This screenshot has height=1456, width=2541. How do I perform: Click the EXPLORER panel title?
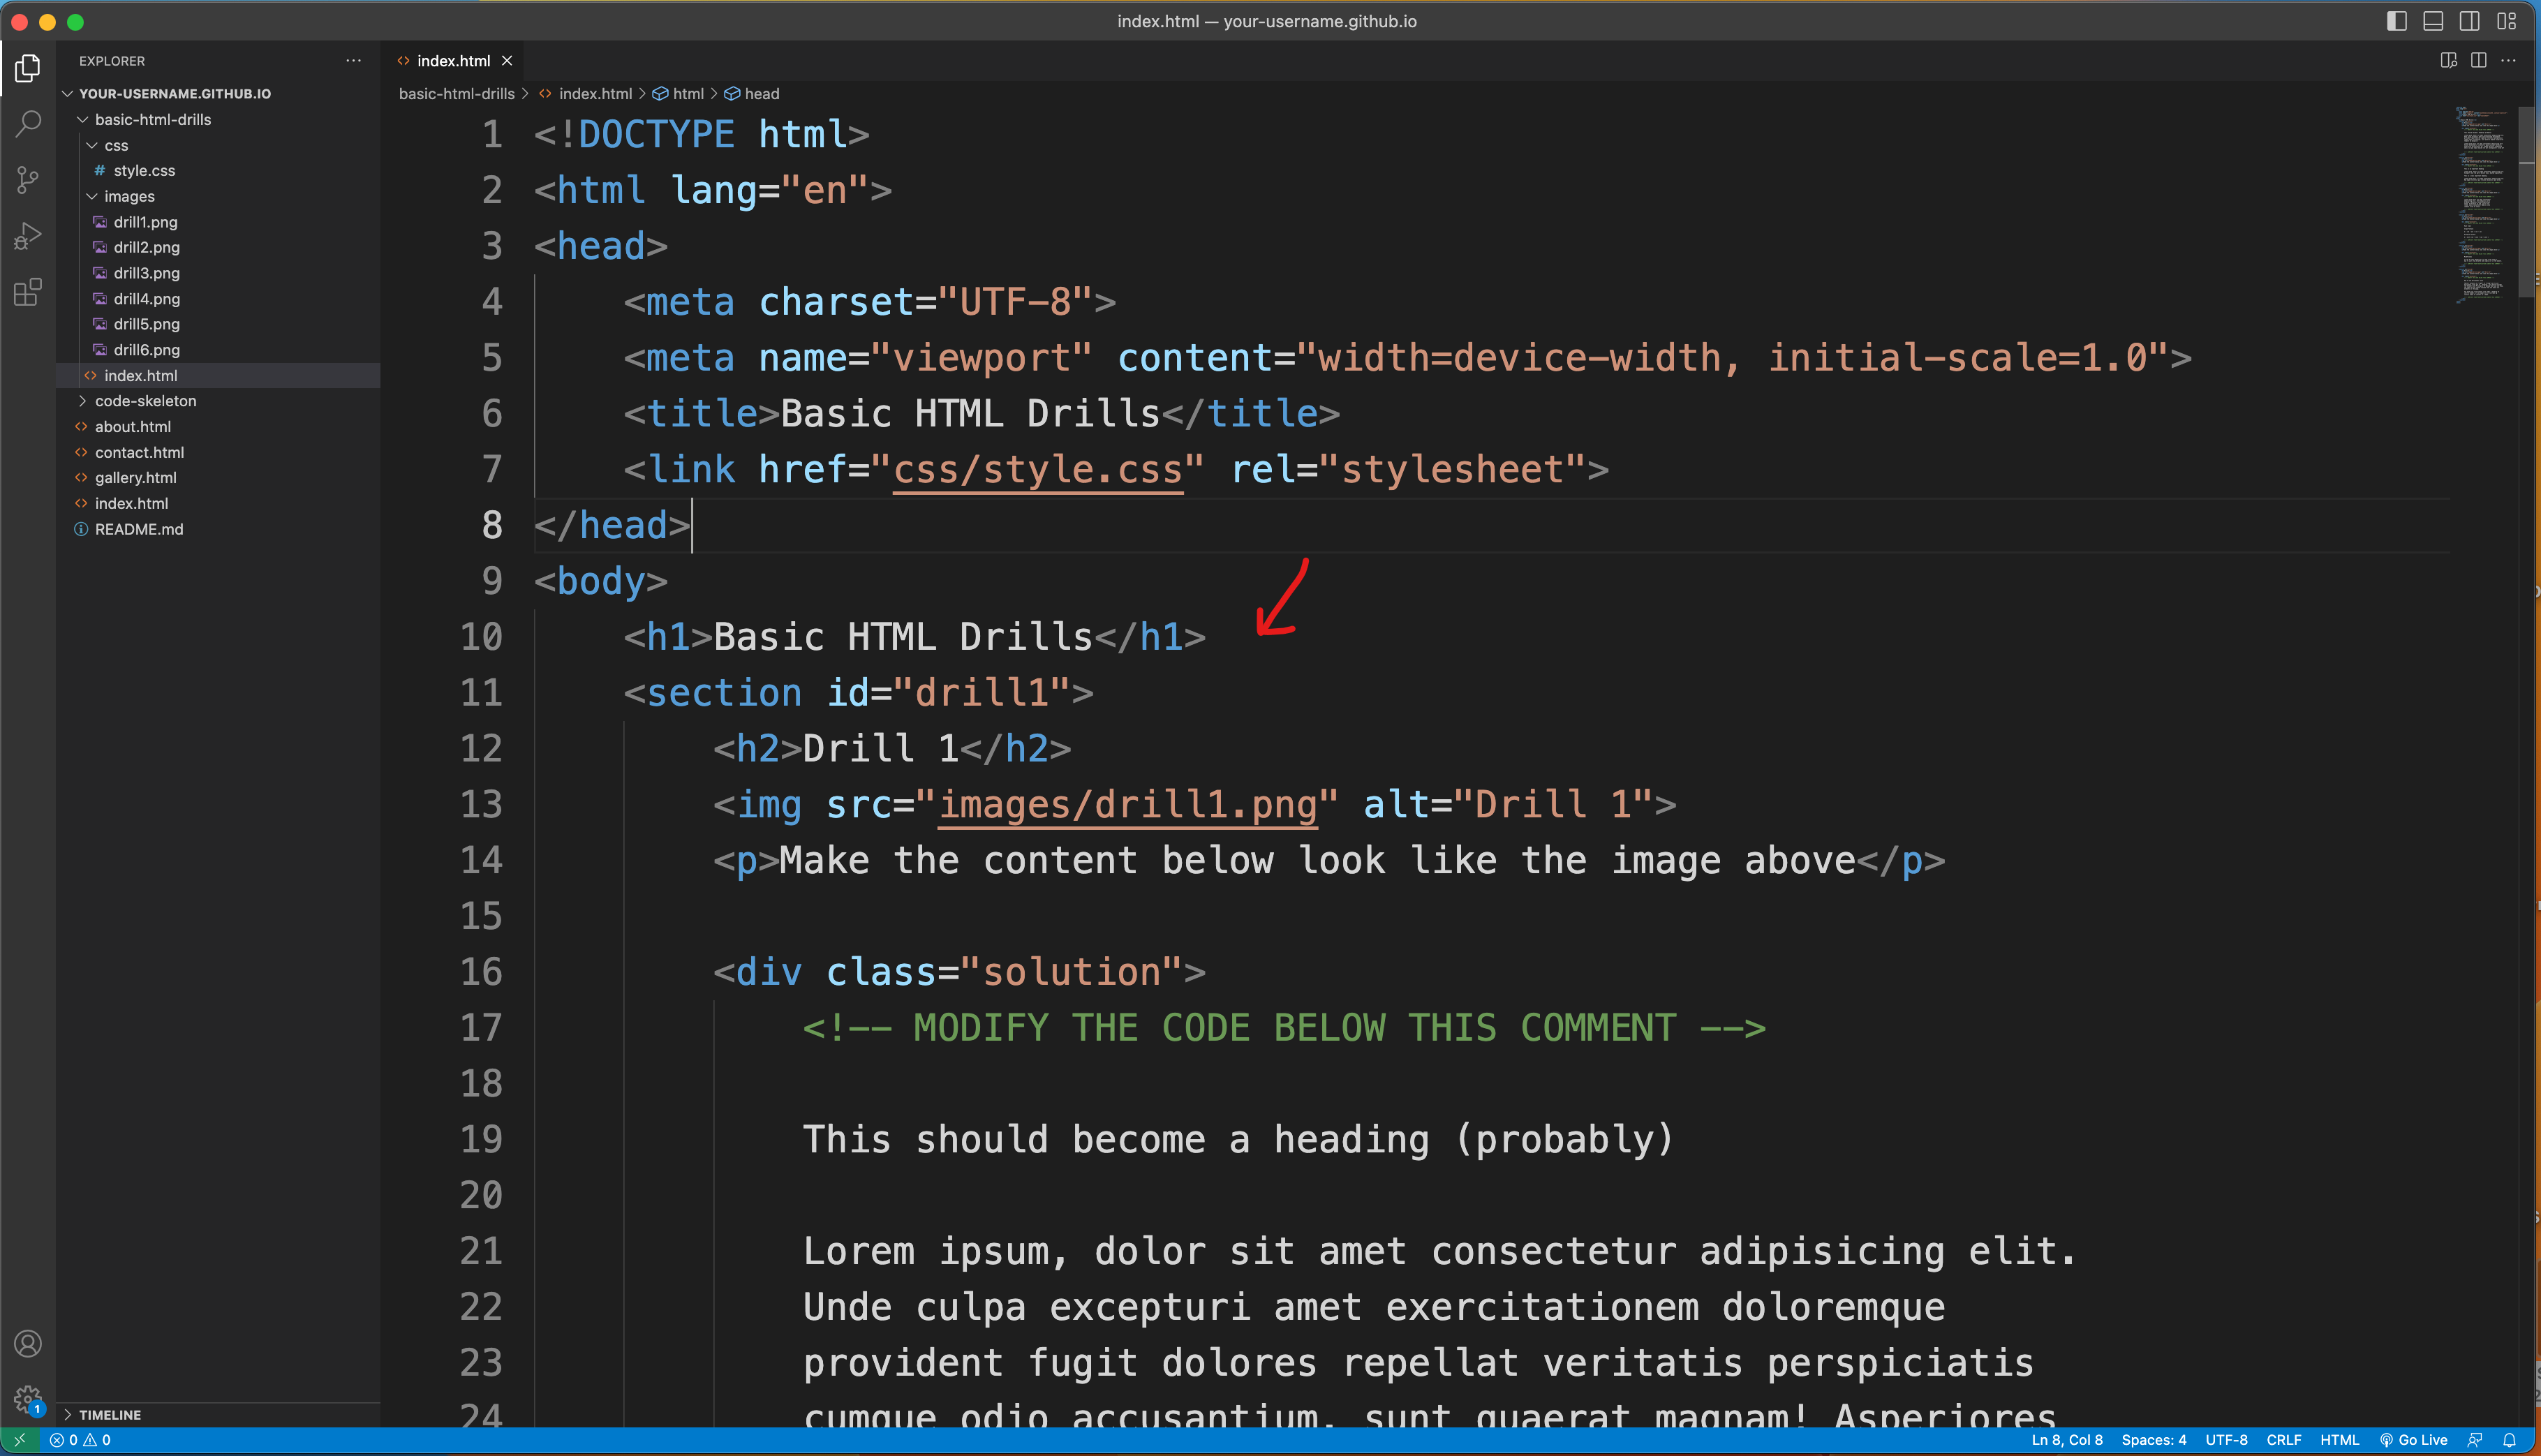point(112,61)
